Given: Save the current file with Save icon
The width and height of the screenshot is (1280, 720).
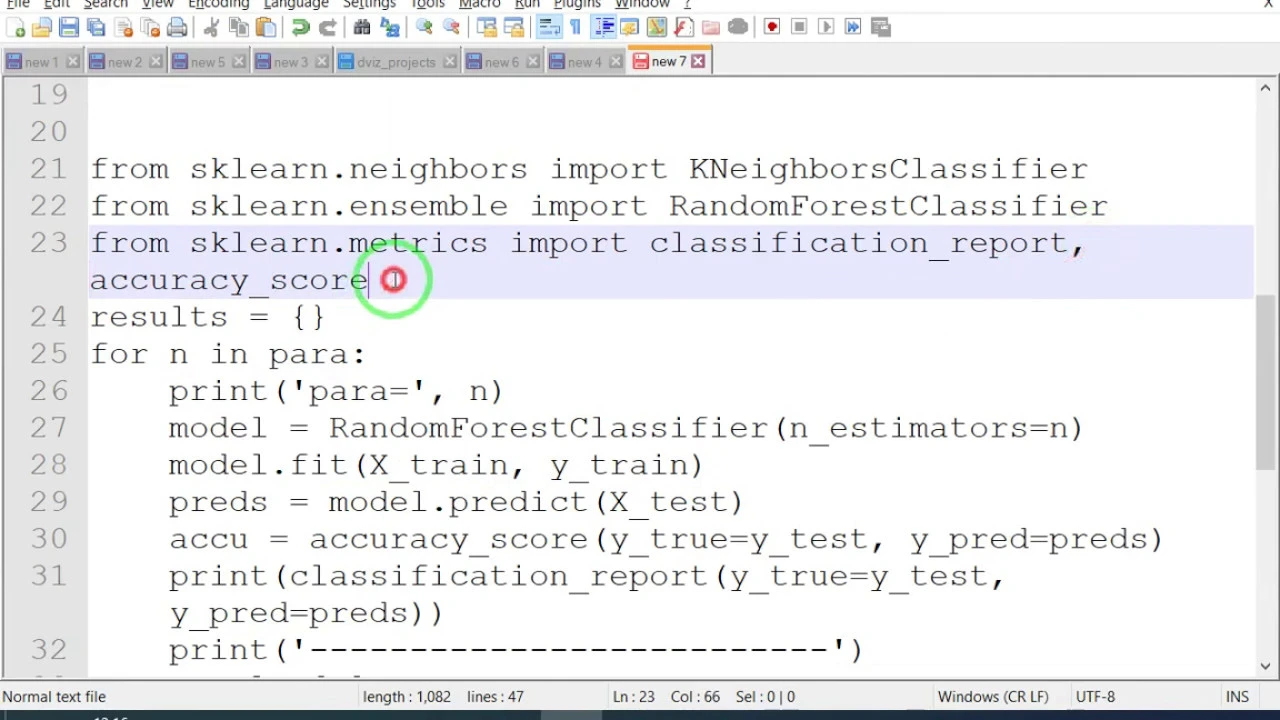Looking at the screenshot, I should pyautogui.click(x=69, y=27).
